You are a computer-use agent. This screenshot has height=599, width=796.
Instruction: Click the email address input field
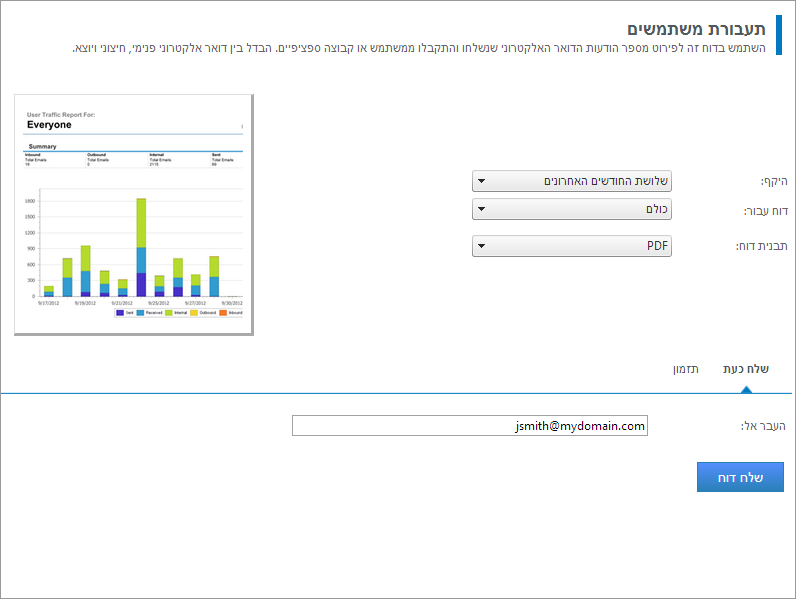(x=470, y=426)
